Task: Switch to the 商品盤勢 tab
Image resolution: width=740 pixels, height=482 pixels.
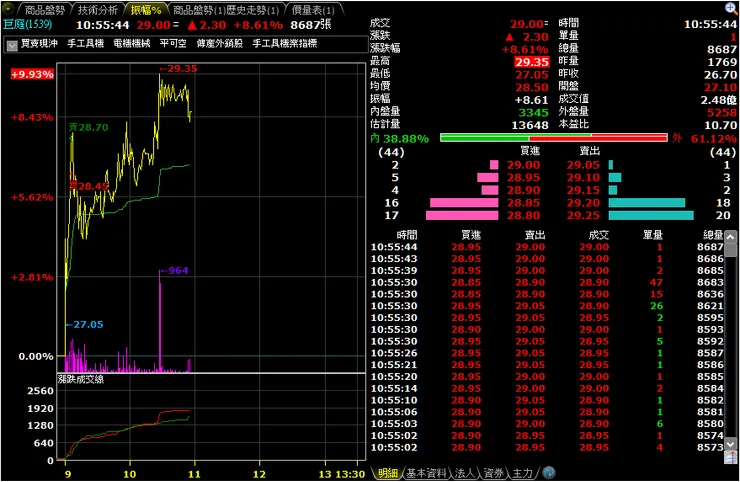Action: pos(44,9)
